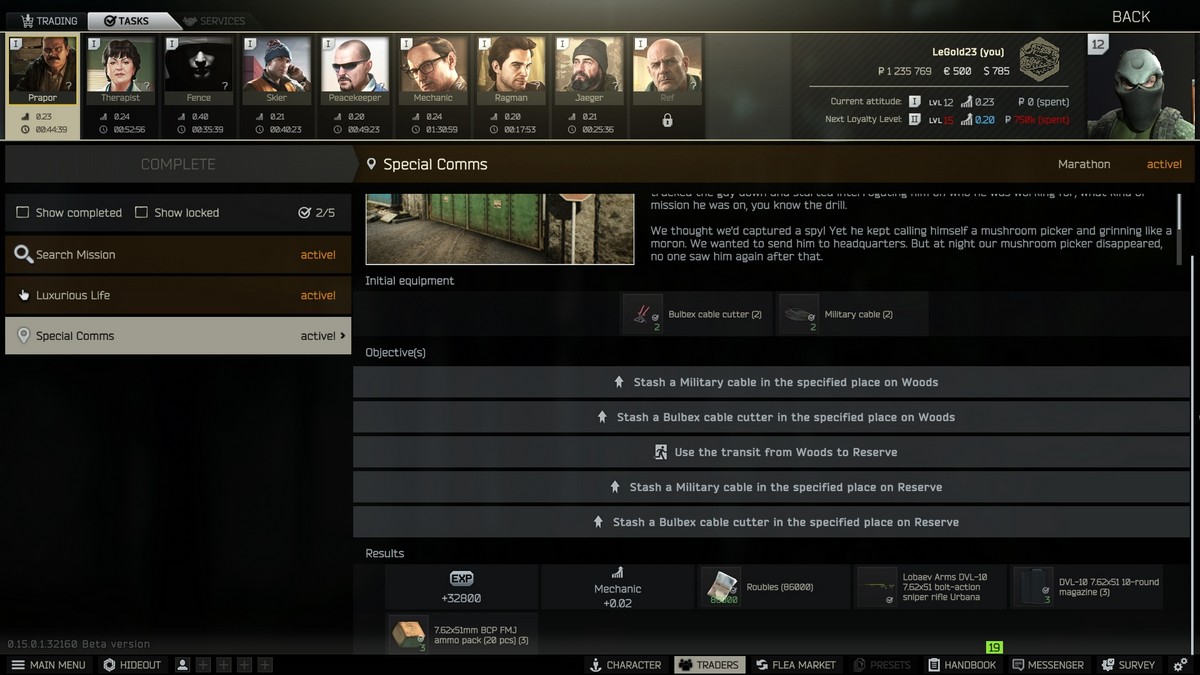The width and height of the screenshot is (1200, 675).
Task: Click the DVL-10 sniper rifle reward icon
Action: coord(877,587)
